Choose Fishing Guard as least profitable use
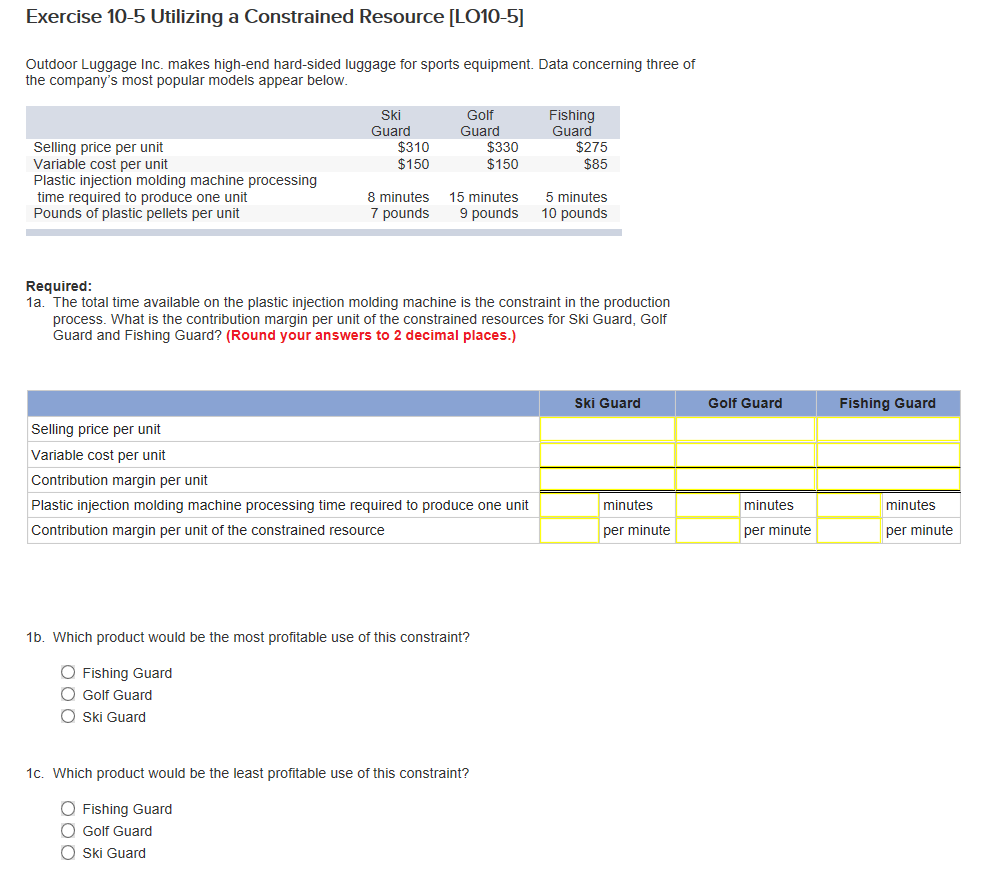 click(x=68, y=809)
